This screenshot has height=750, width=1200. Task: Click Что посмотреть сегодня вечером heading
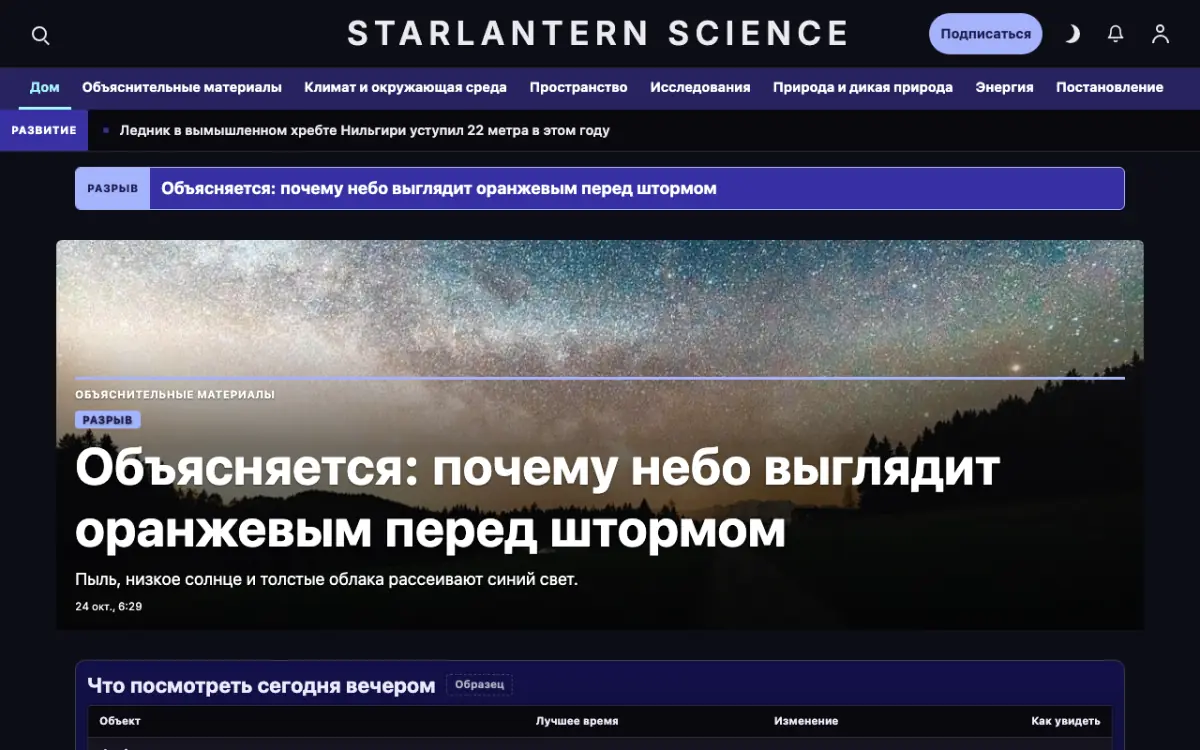[x=261, y=686]
